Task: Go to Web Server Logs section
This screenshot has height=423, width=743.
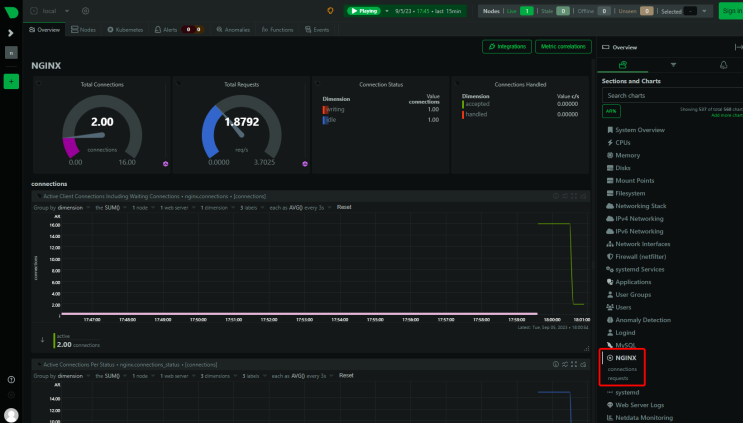Action: point(640,405)
